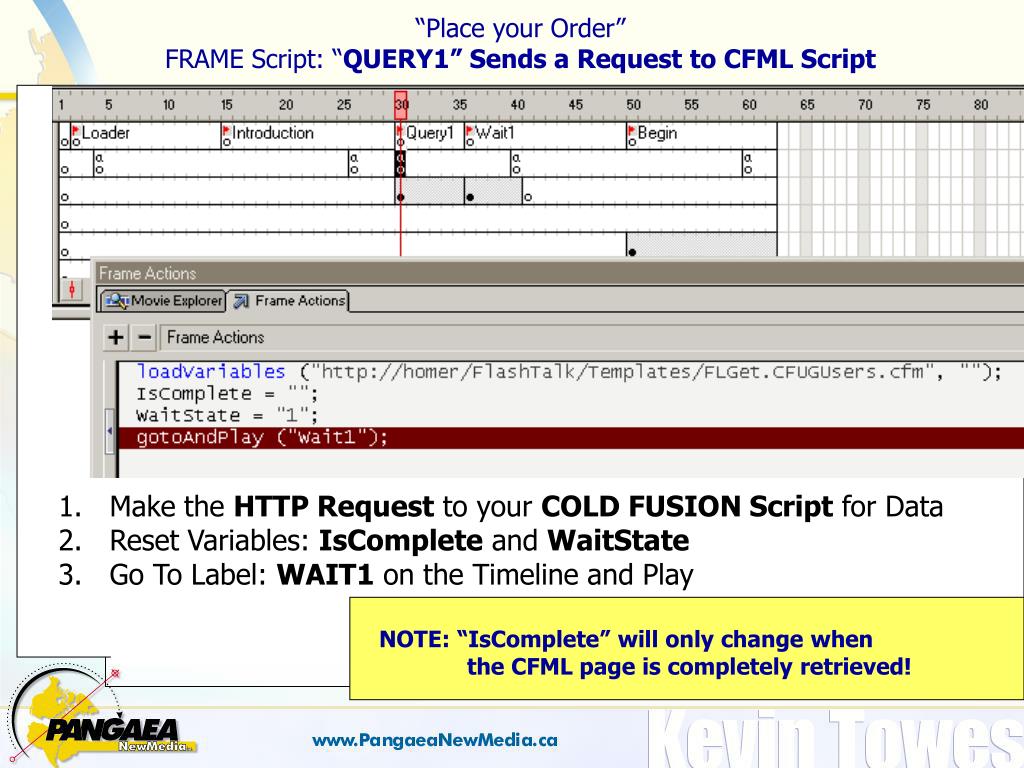Click the Begin frame label
Screen dimensions: 1024x768
pos(657,133)
